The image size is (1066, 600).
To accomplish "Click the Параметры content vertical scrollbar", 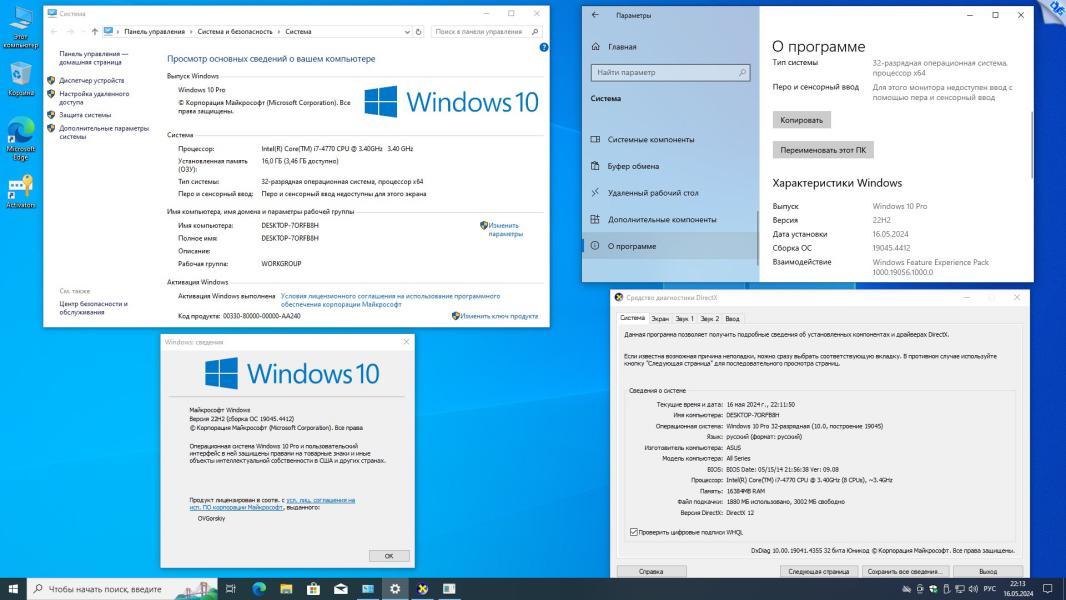I will [x=1031, y=145].
